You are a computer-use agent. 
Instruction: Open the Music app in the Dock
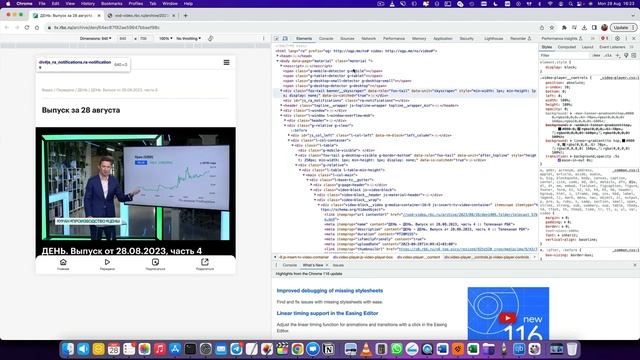pyautogui.click(x=160, y=349)
